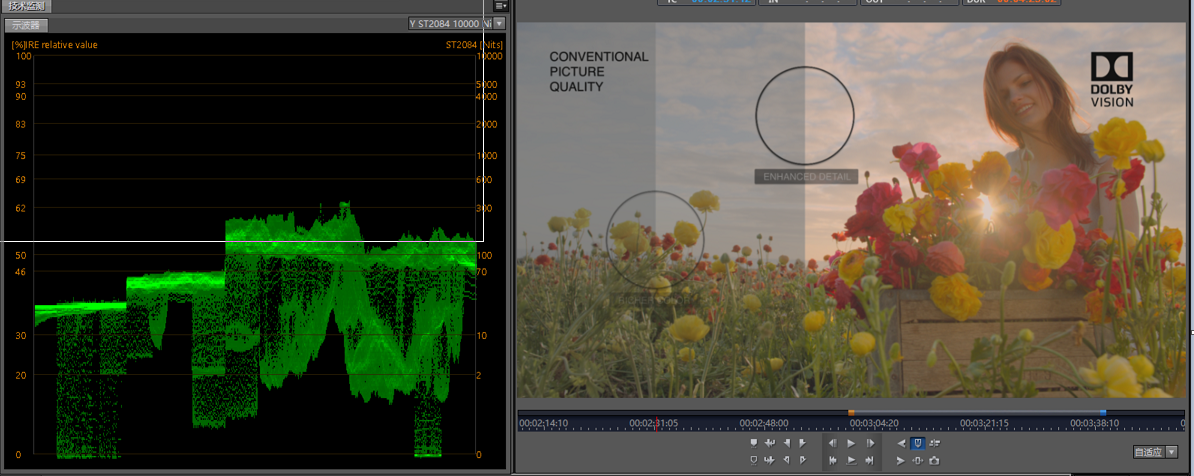1194x476 pixels.
Task: Click the IN timecode field
Action: tap(807, 2)
